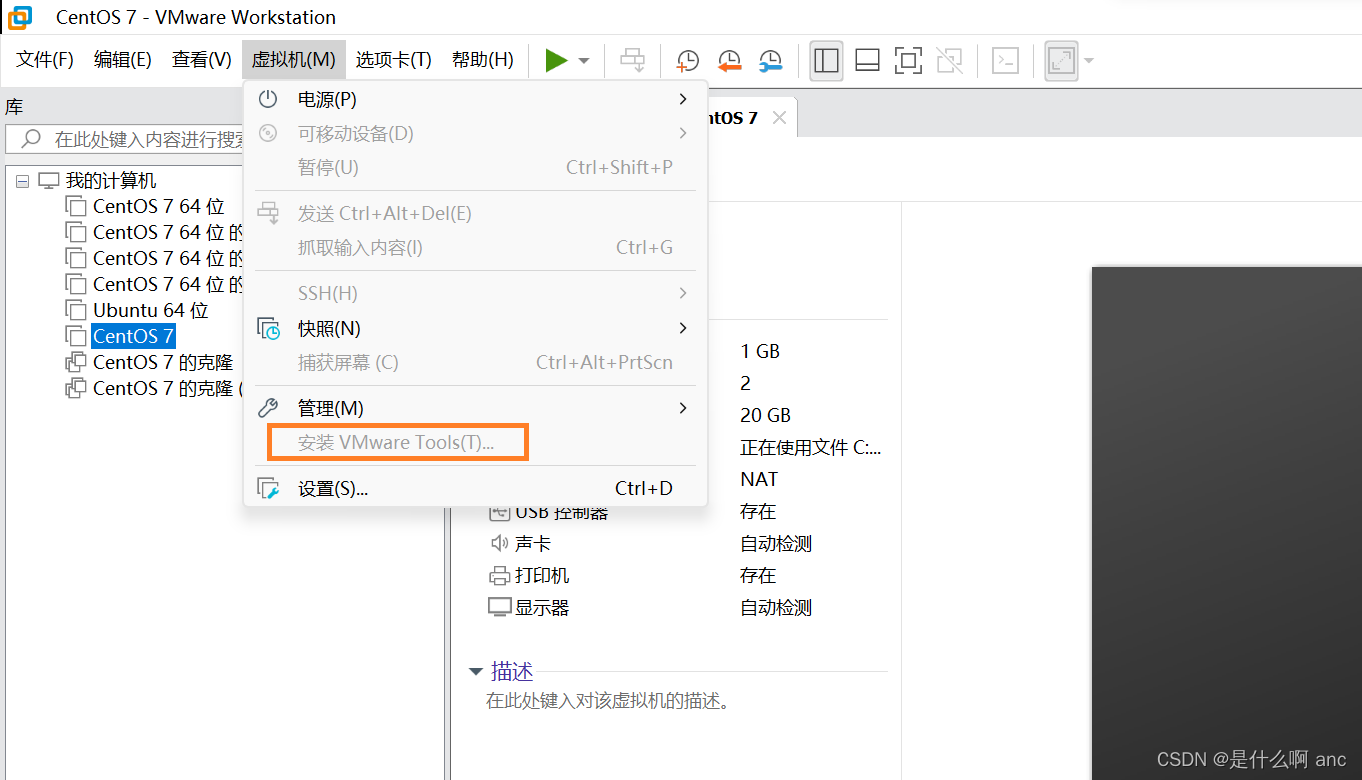This screenshot has width=1362, height=780.
Task: Open the 编辑(E) menu
Action: [x=122, y=60]
